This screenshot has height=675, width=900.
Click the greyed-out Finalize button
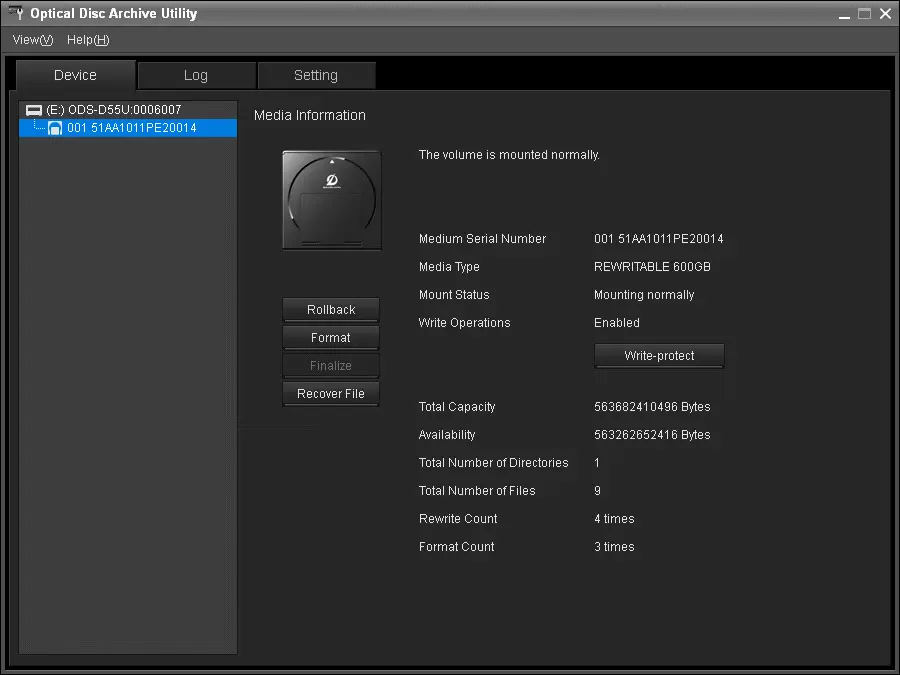[x=331, y=366]
